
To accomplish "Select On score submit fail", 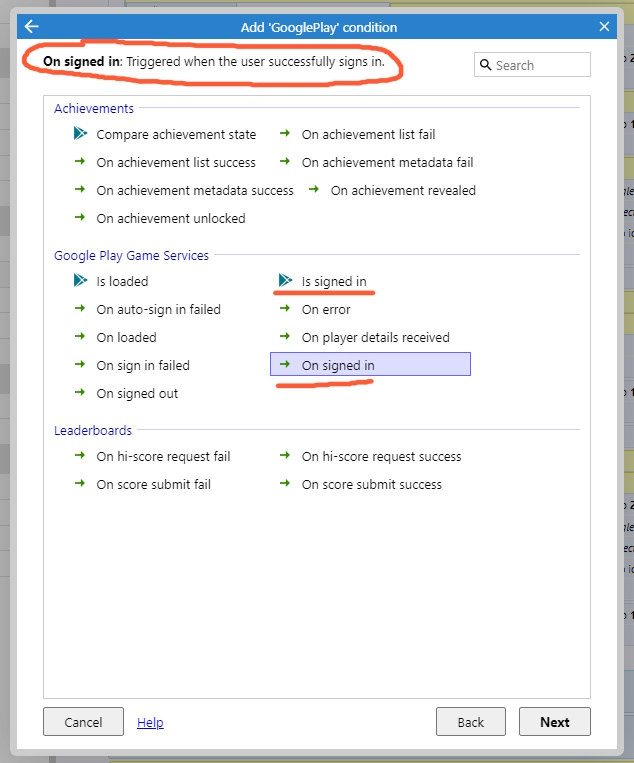I will click(x=153, y=485).
